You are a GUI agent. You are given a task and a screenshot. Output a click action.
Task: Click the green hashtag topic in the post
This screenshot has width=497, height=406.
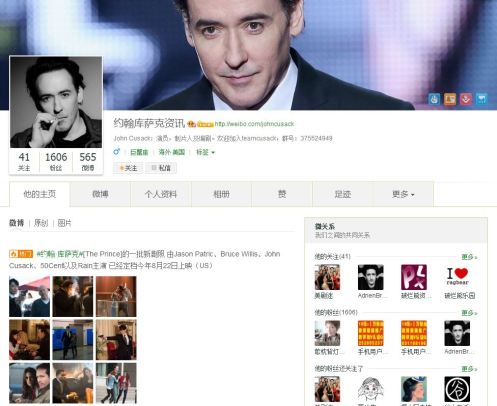click(x=60, y=254)
